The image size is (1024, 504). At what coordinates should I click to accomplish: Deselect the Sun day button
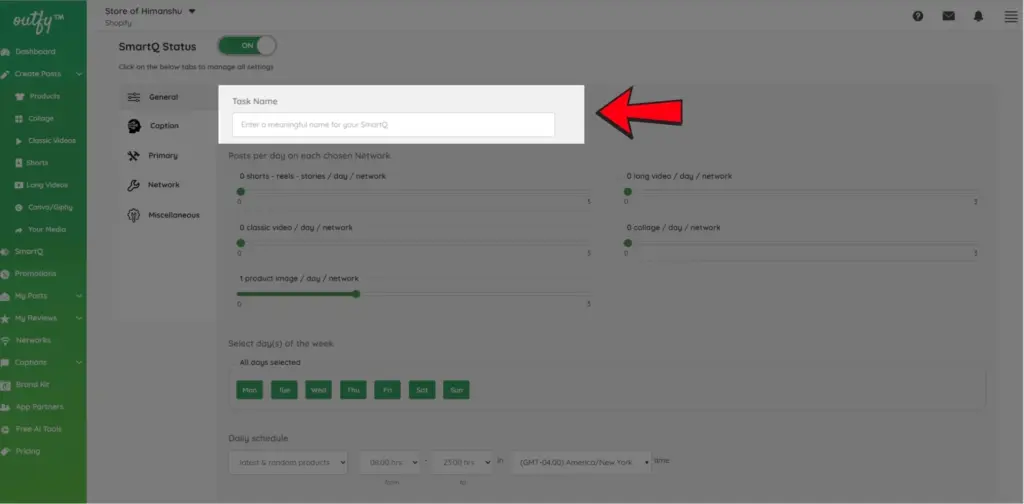click(x=456, y=390)
